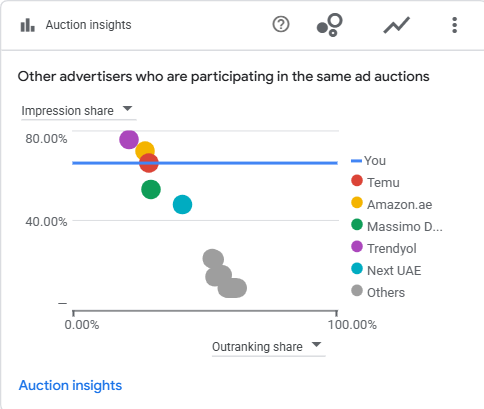Select Amazon.ae legend entry
This screenshot has height=409, width=484.
(x=392, y=204)
